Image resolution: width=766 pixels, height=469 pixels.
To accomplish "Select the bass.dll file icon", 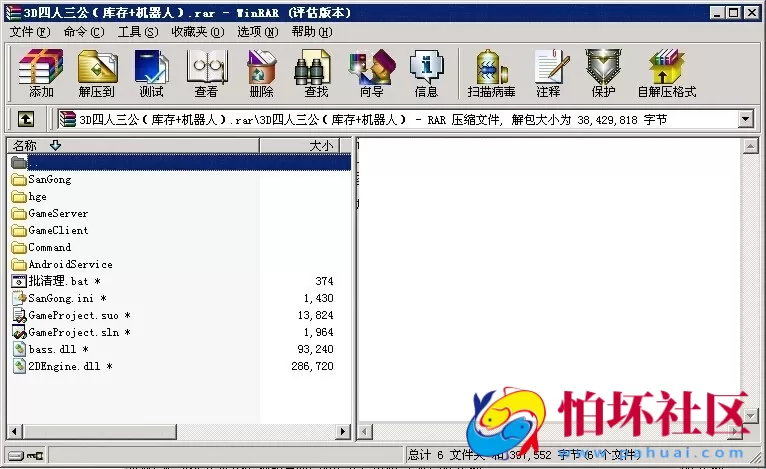I will coord(19,349).
